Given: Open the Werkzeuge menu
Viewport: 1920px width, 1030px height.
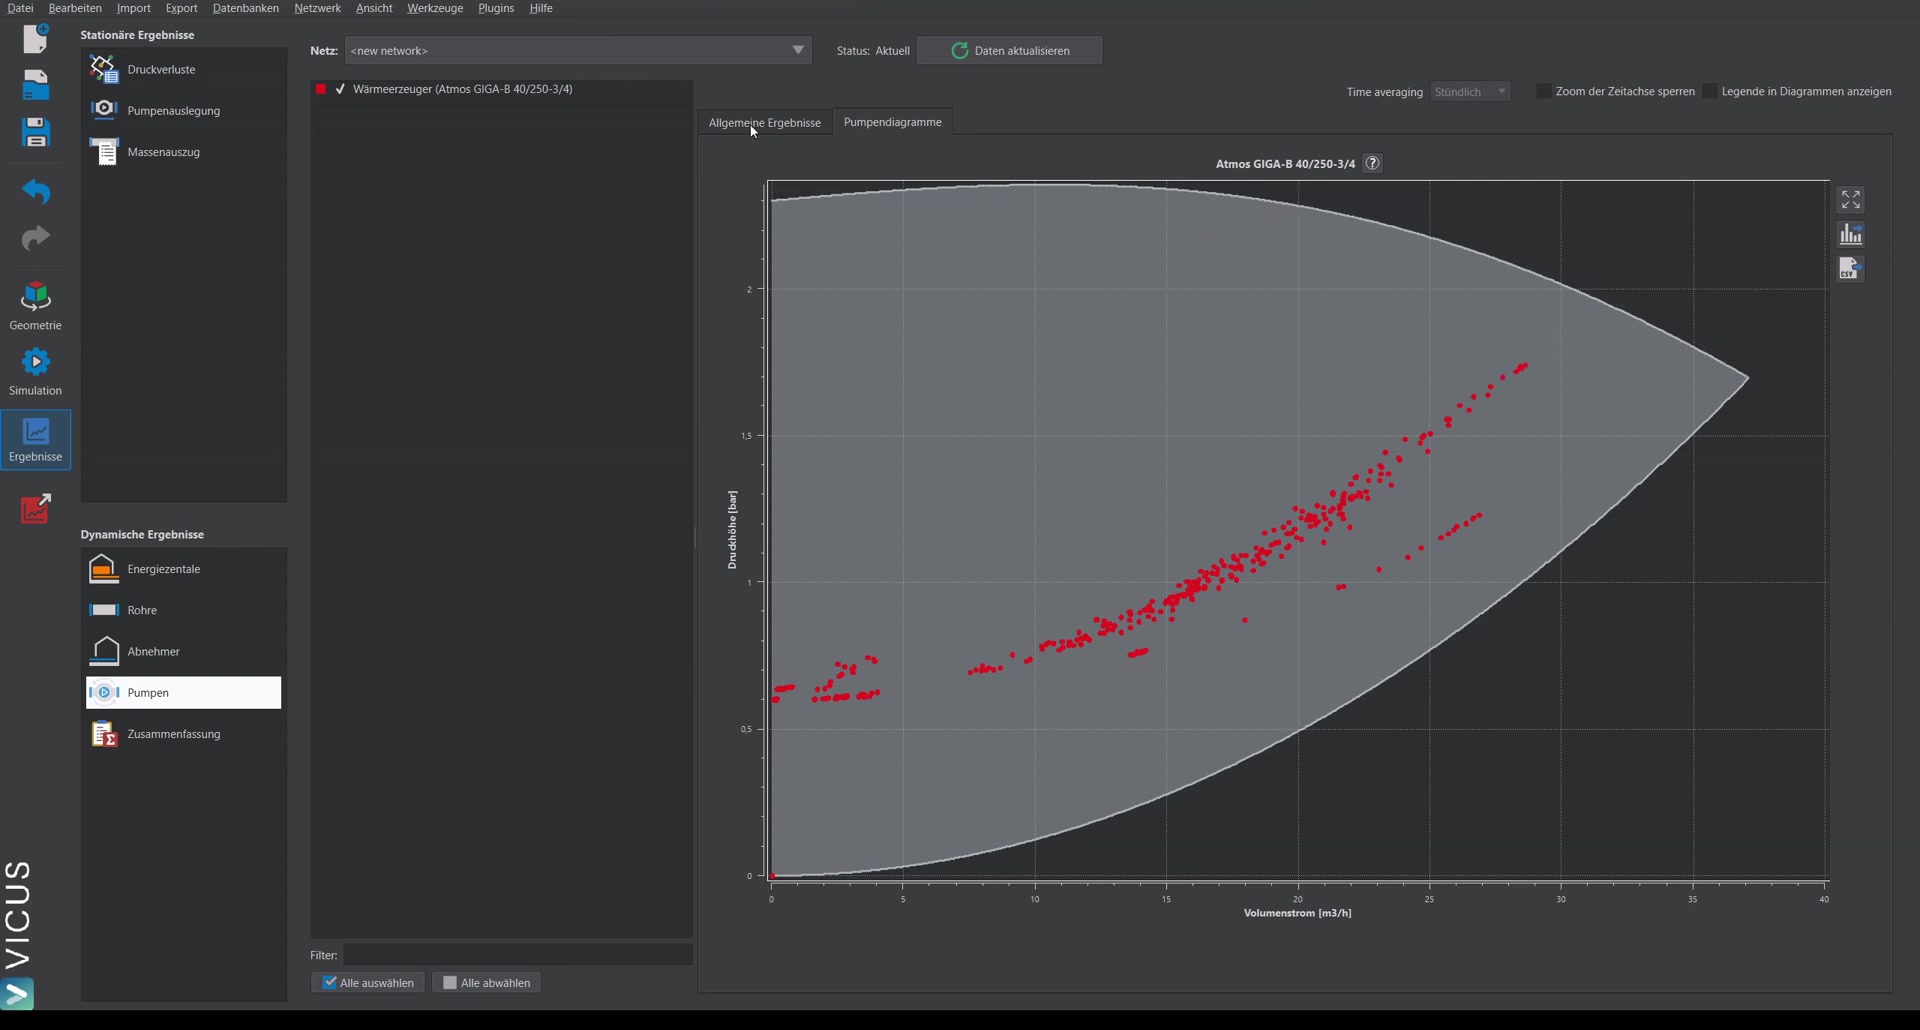Looking at the screenshot, I should click(435, 8).
